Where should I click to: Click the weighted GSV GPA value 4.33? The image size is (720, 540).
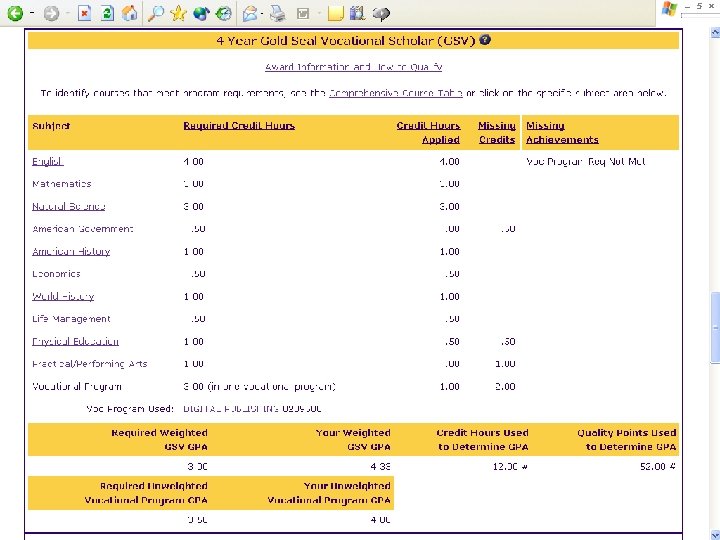[380, 467]
